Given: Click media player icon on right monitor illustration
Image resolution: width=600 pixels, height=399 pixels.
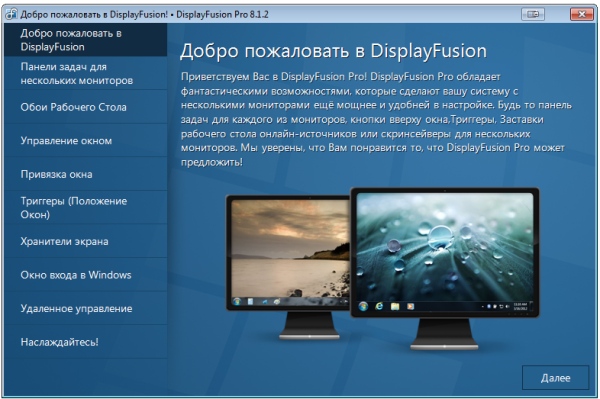Looking at the screenshot, I should coord(411,306).
